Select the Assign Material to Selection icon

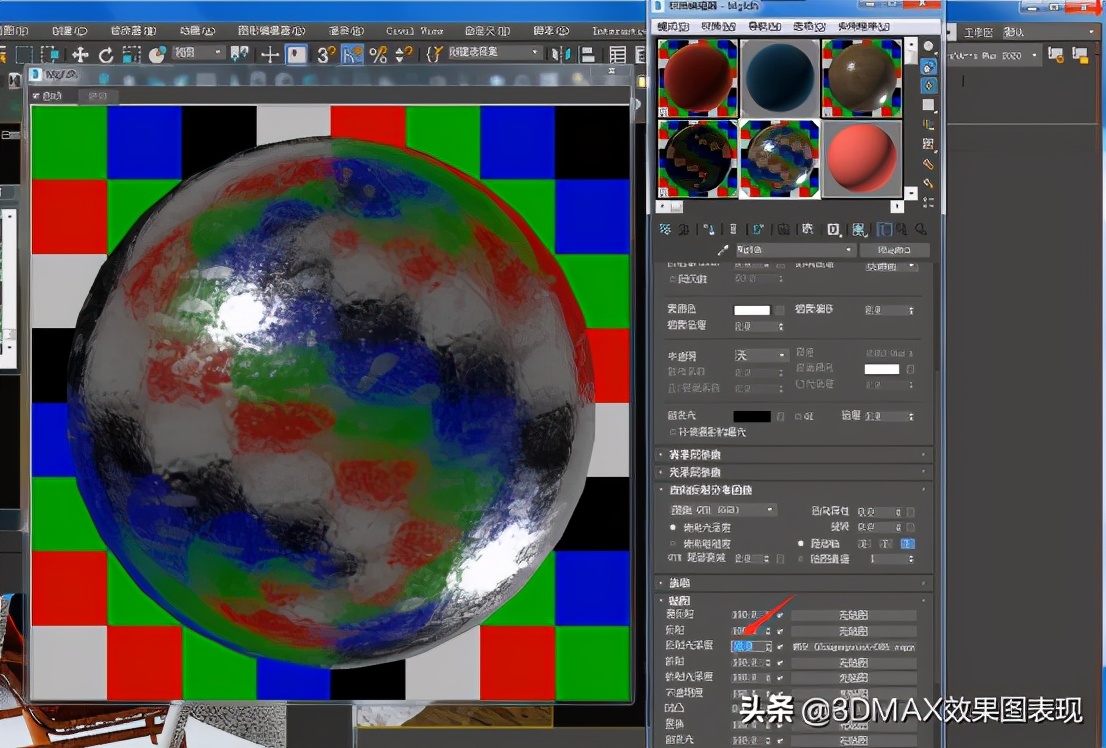[x=710, y=229]
